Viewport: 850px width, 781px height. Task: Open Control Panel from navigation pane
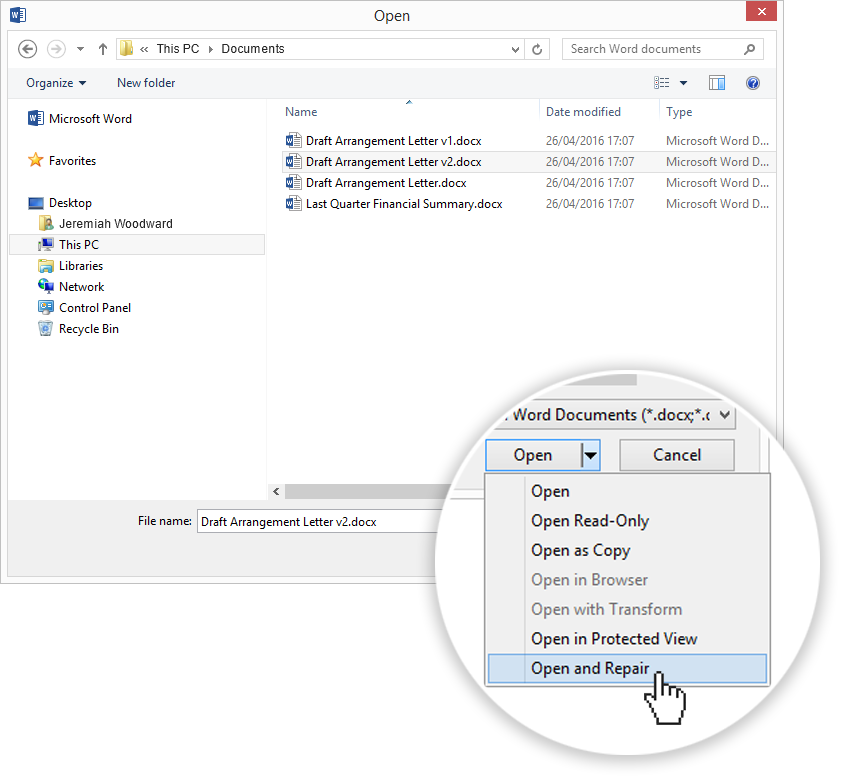(85, 308)
